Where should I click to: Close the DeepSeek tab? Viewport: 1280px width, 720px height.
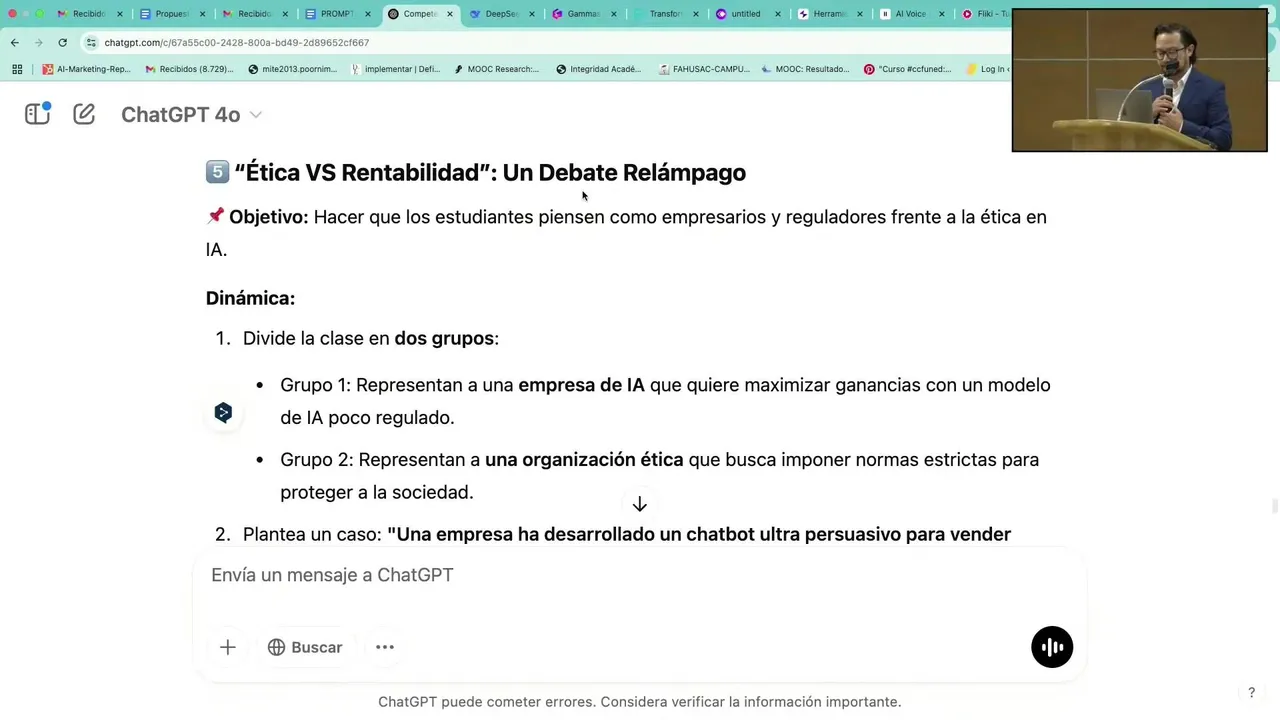point(531,14)
